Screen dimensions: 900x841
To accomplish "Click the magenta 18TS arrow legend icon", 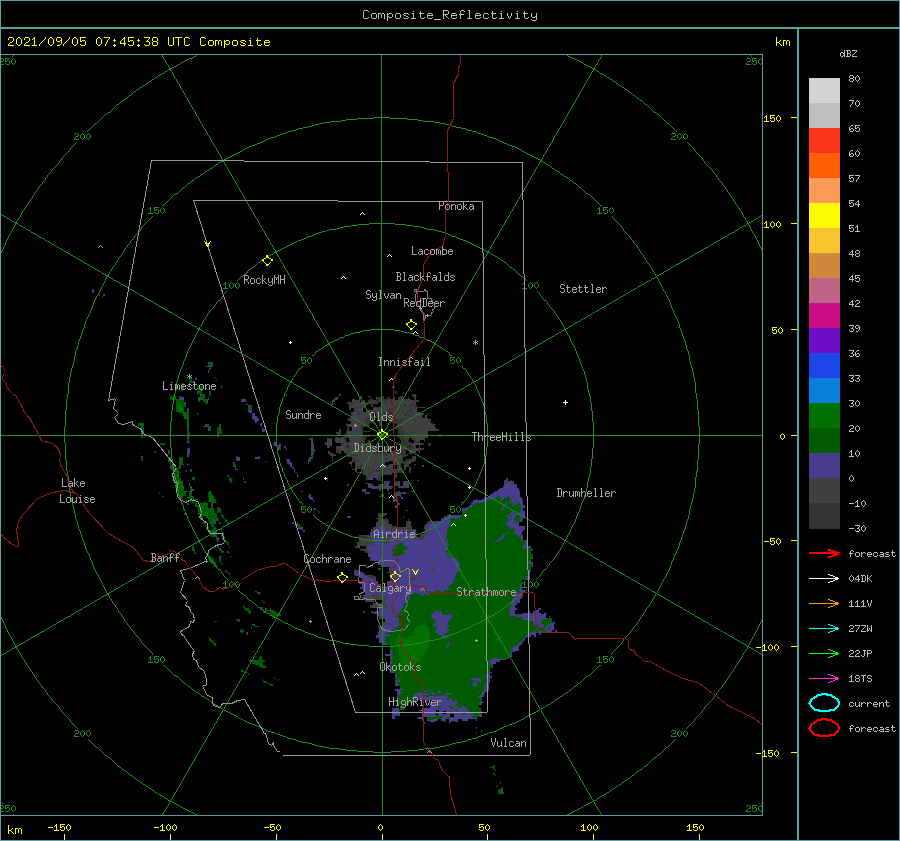I will (824, 679).
